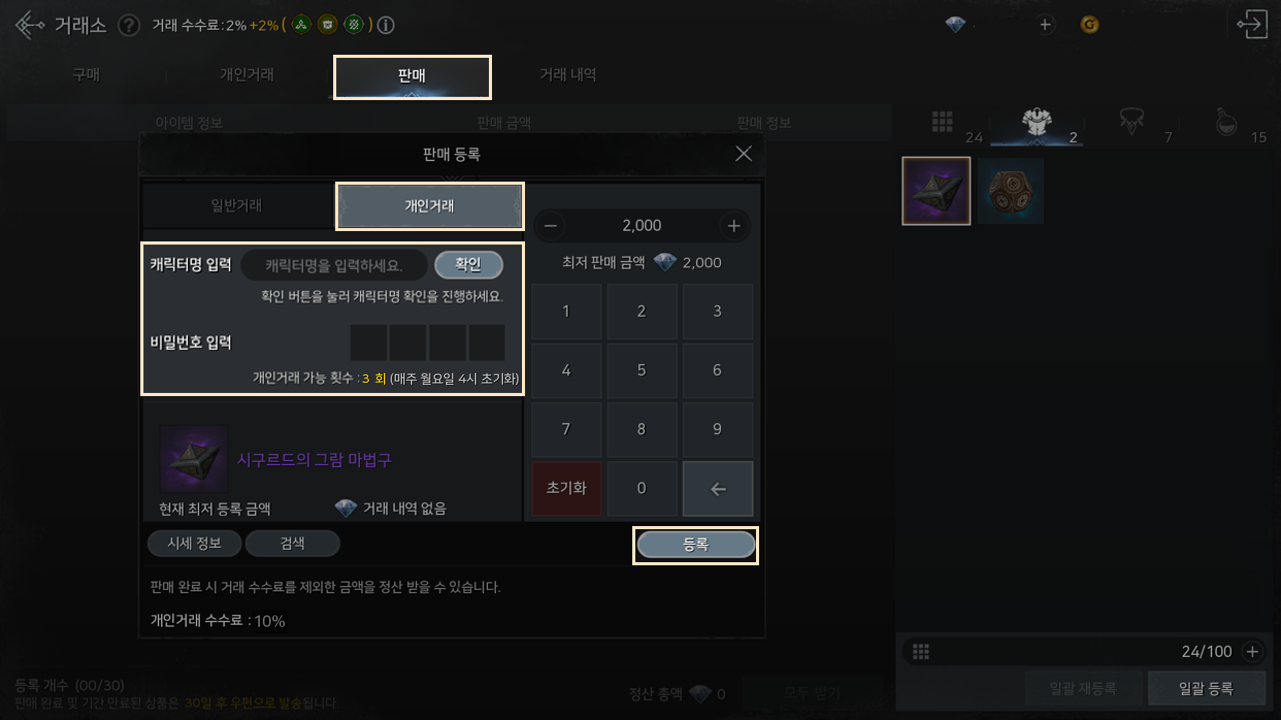Expand inventory slots with plus icon

1252,652
